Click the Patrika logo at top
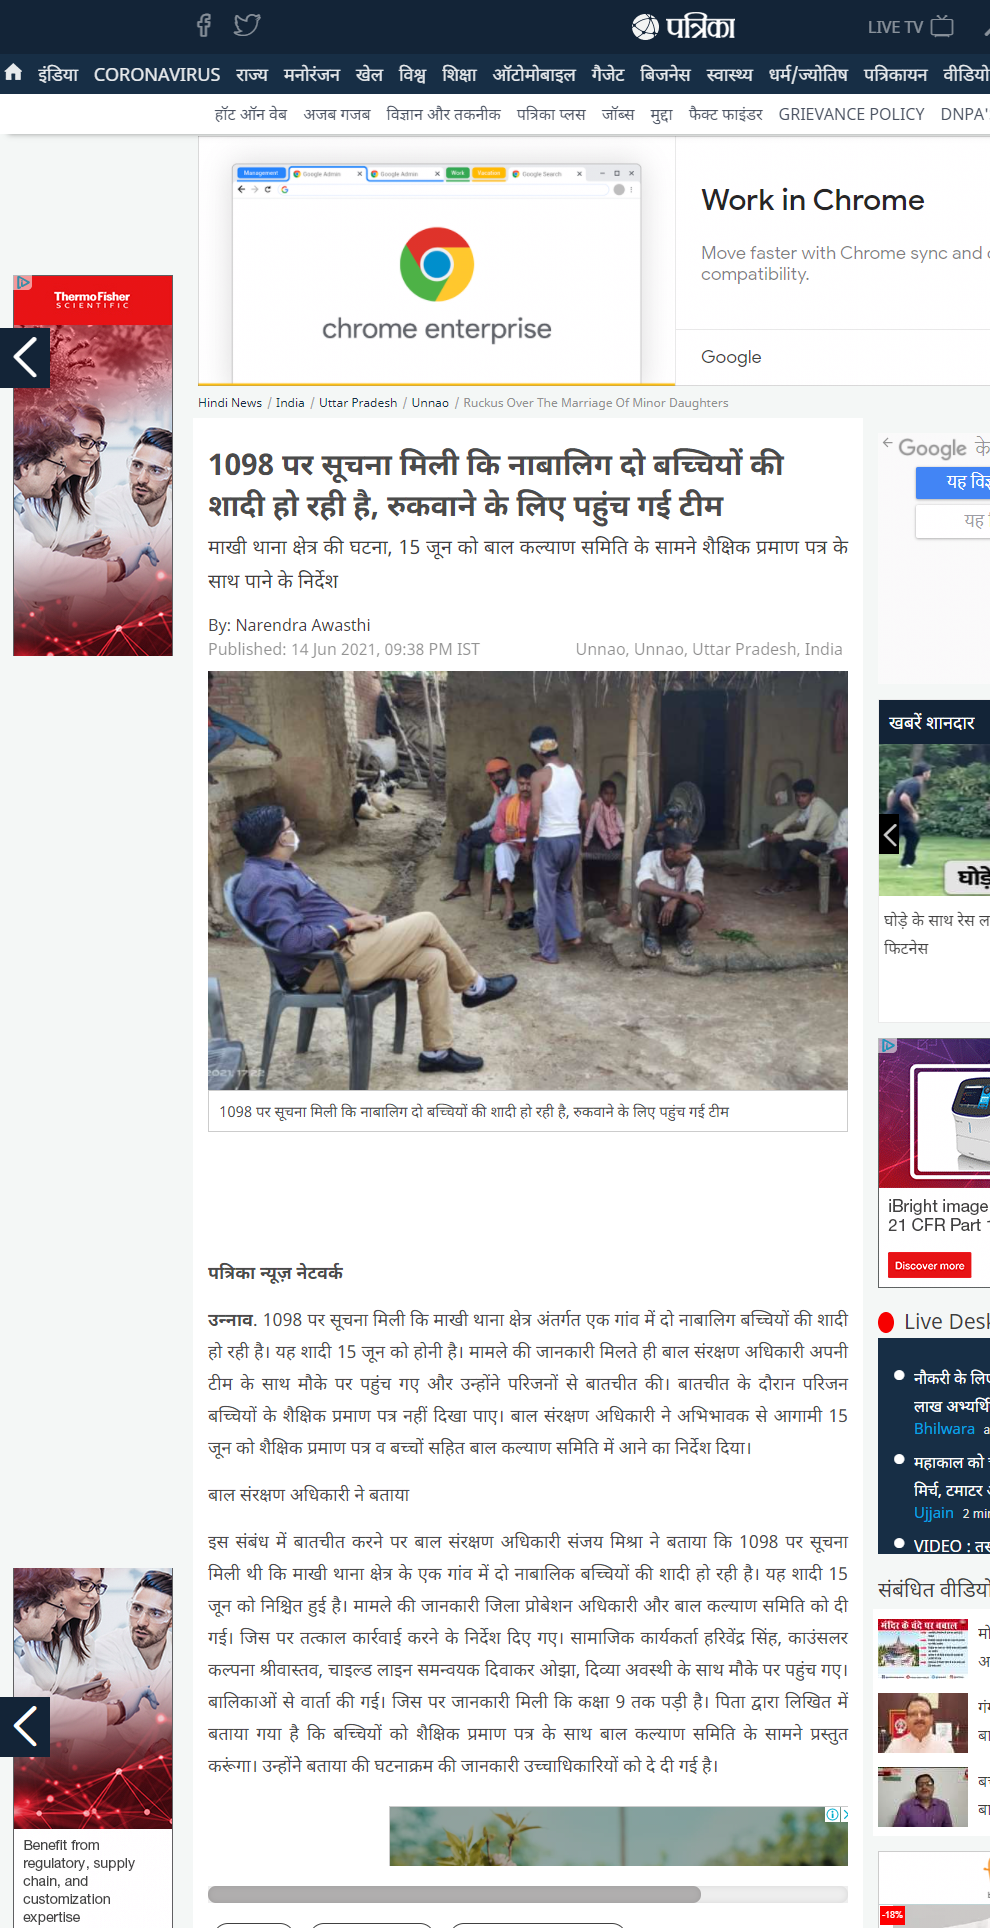990x1928 pixels. [x=684, y=27]
